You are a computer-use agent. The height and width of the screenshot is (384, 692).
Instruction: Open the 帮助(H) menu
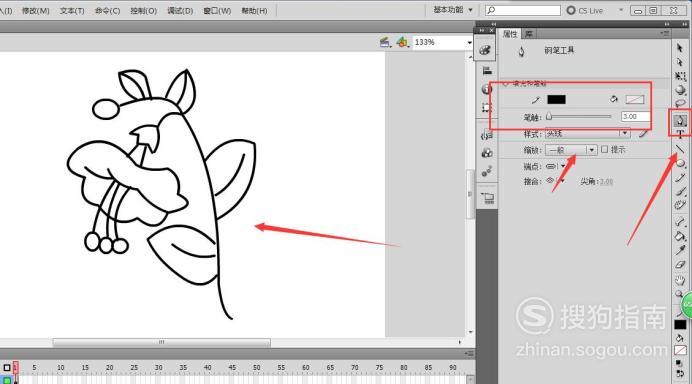click(254, 11)
